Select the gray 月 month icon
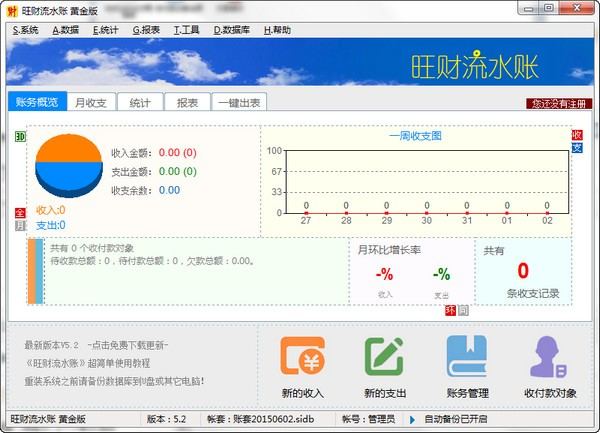The height and width of the screenshot is (433, 600). (20, 226)
